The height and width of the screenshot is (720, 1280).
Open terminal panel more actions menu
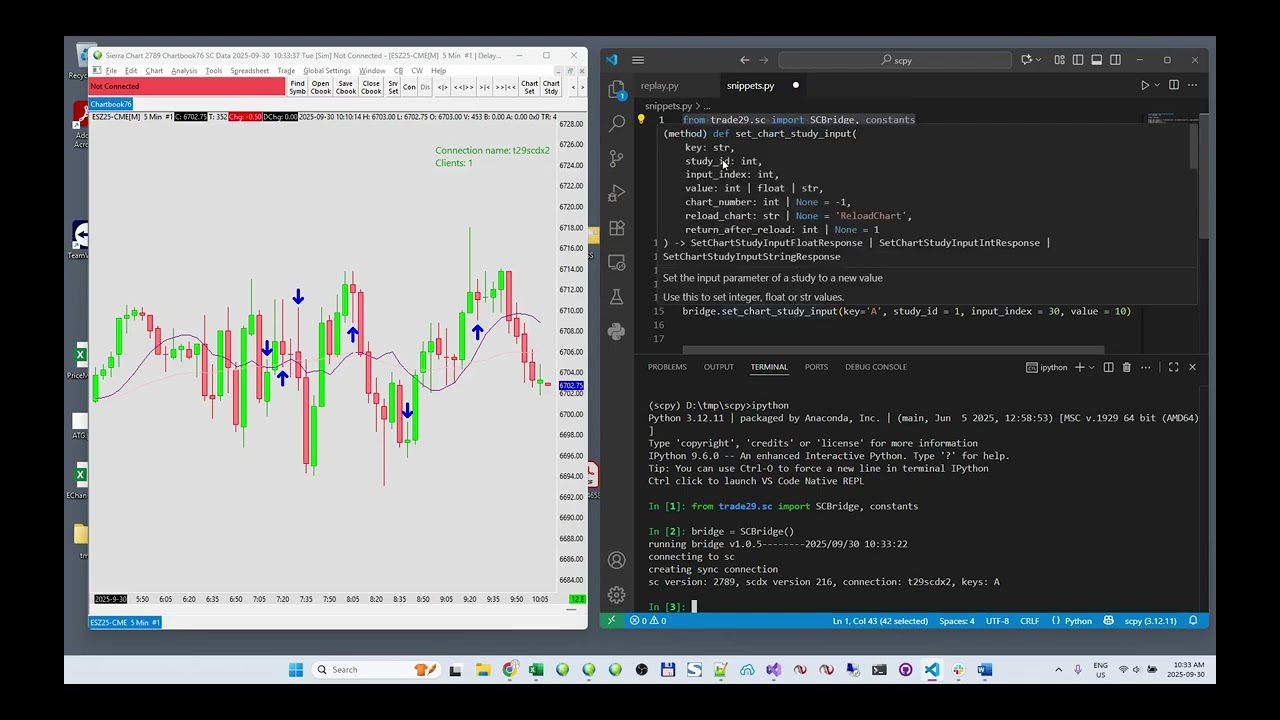[1146, 367]
